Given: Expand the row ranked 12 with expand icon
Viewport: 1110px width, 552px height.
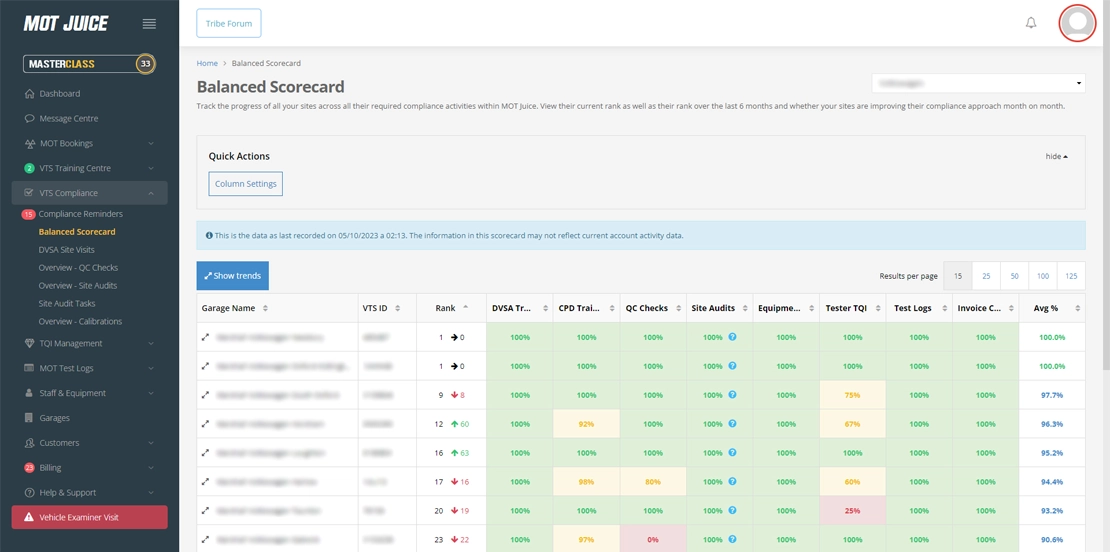Looking at the screenshot, I should (x=205, y=424).
